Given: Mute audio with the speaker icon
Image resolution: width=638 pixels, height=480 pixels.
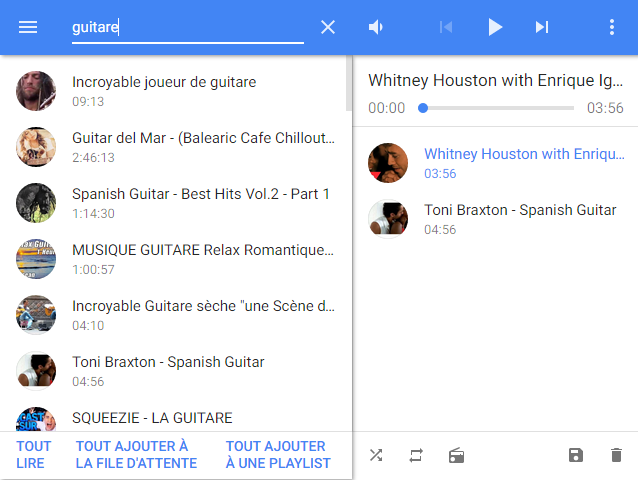Looking at the screenshot, I should 376,27.
